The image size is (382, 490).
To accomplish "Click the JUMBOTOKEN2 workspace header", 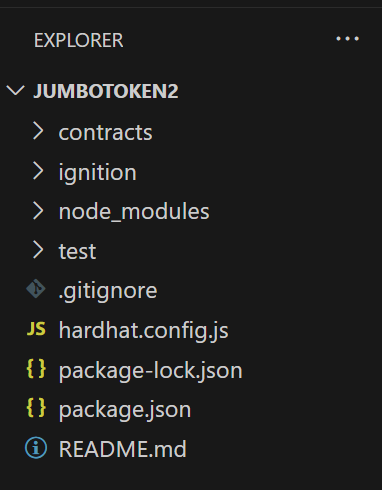I will point(106,91).
